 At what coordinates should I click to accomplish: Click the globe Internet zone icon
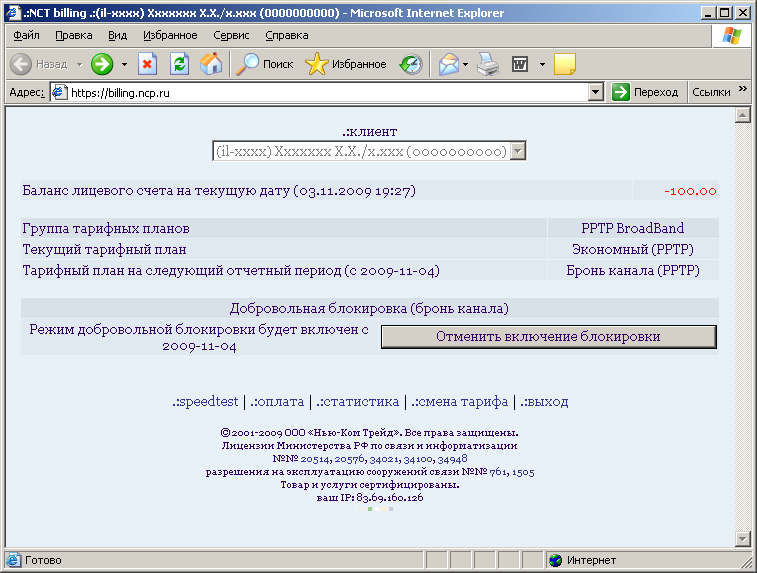coord(556,560)
